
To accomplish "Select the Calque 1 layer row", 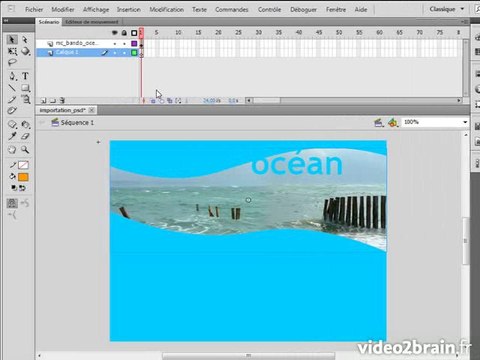I will pos(87,53).
